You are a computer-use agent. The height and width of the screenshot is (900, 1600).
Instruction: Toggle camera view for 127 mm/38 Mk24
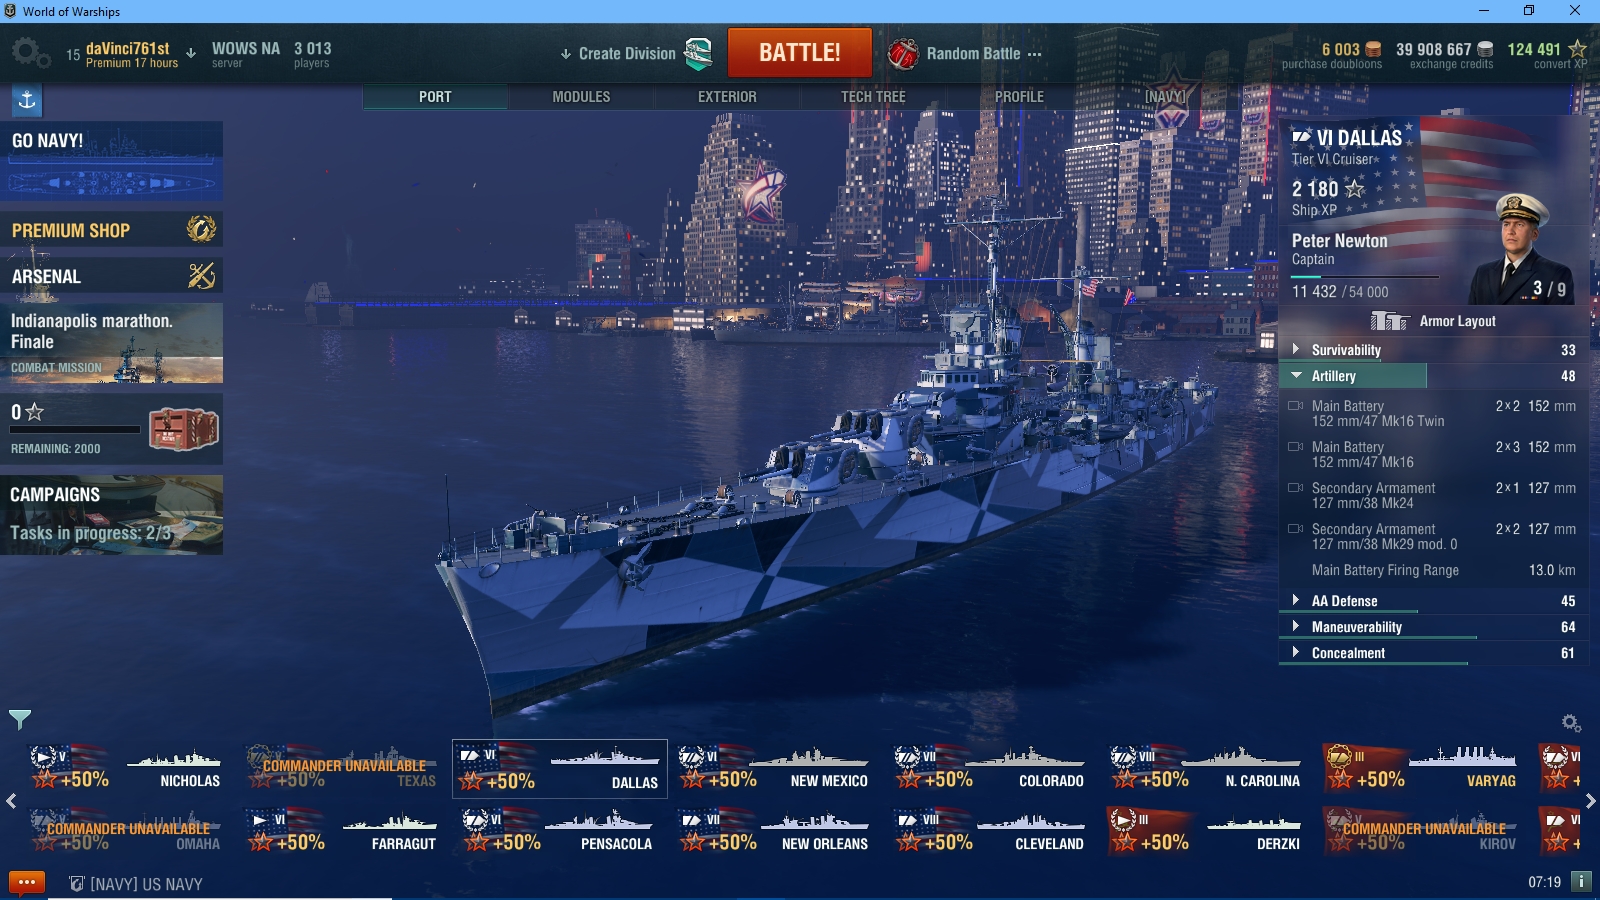pyautogui.click(x=1295, y=488)
